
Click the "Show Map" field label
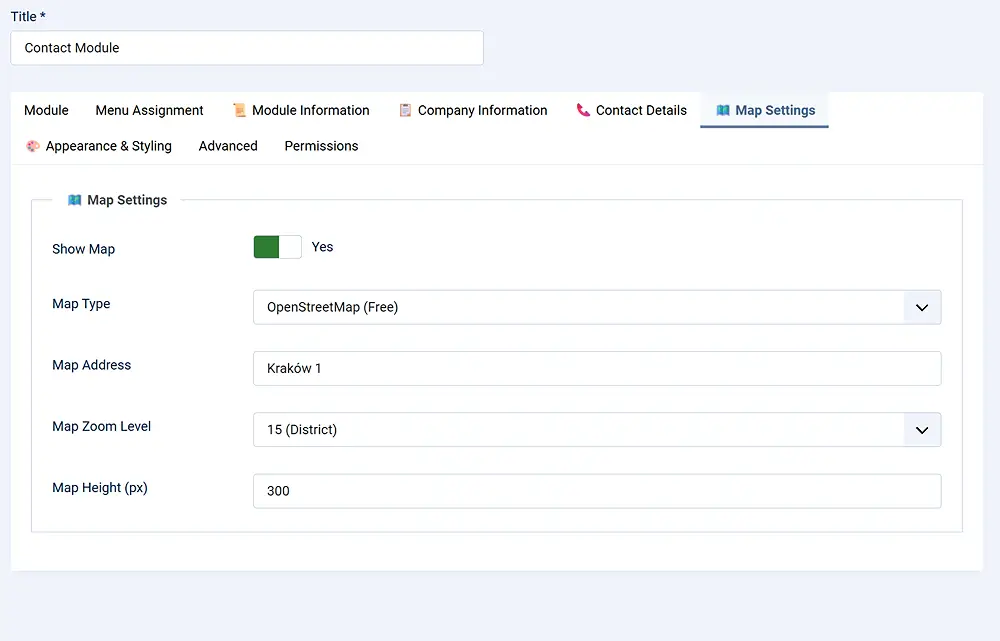pos(83,249)
